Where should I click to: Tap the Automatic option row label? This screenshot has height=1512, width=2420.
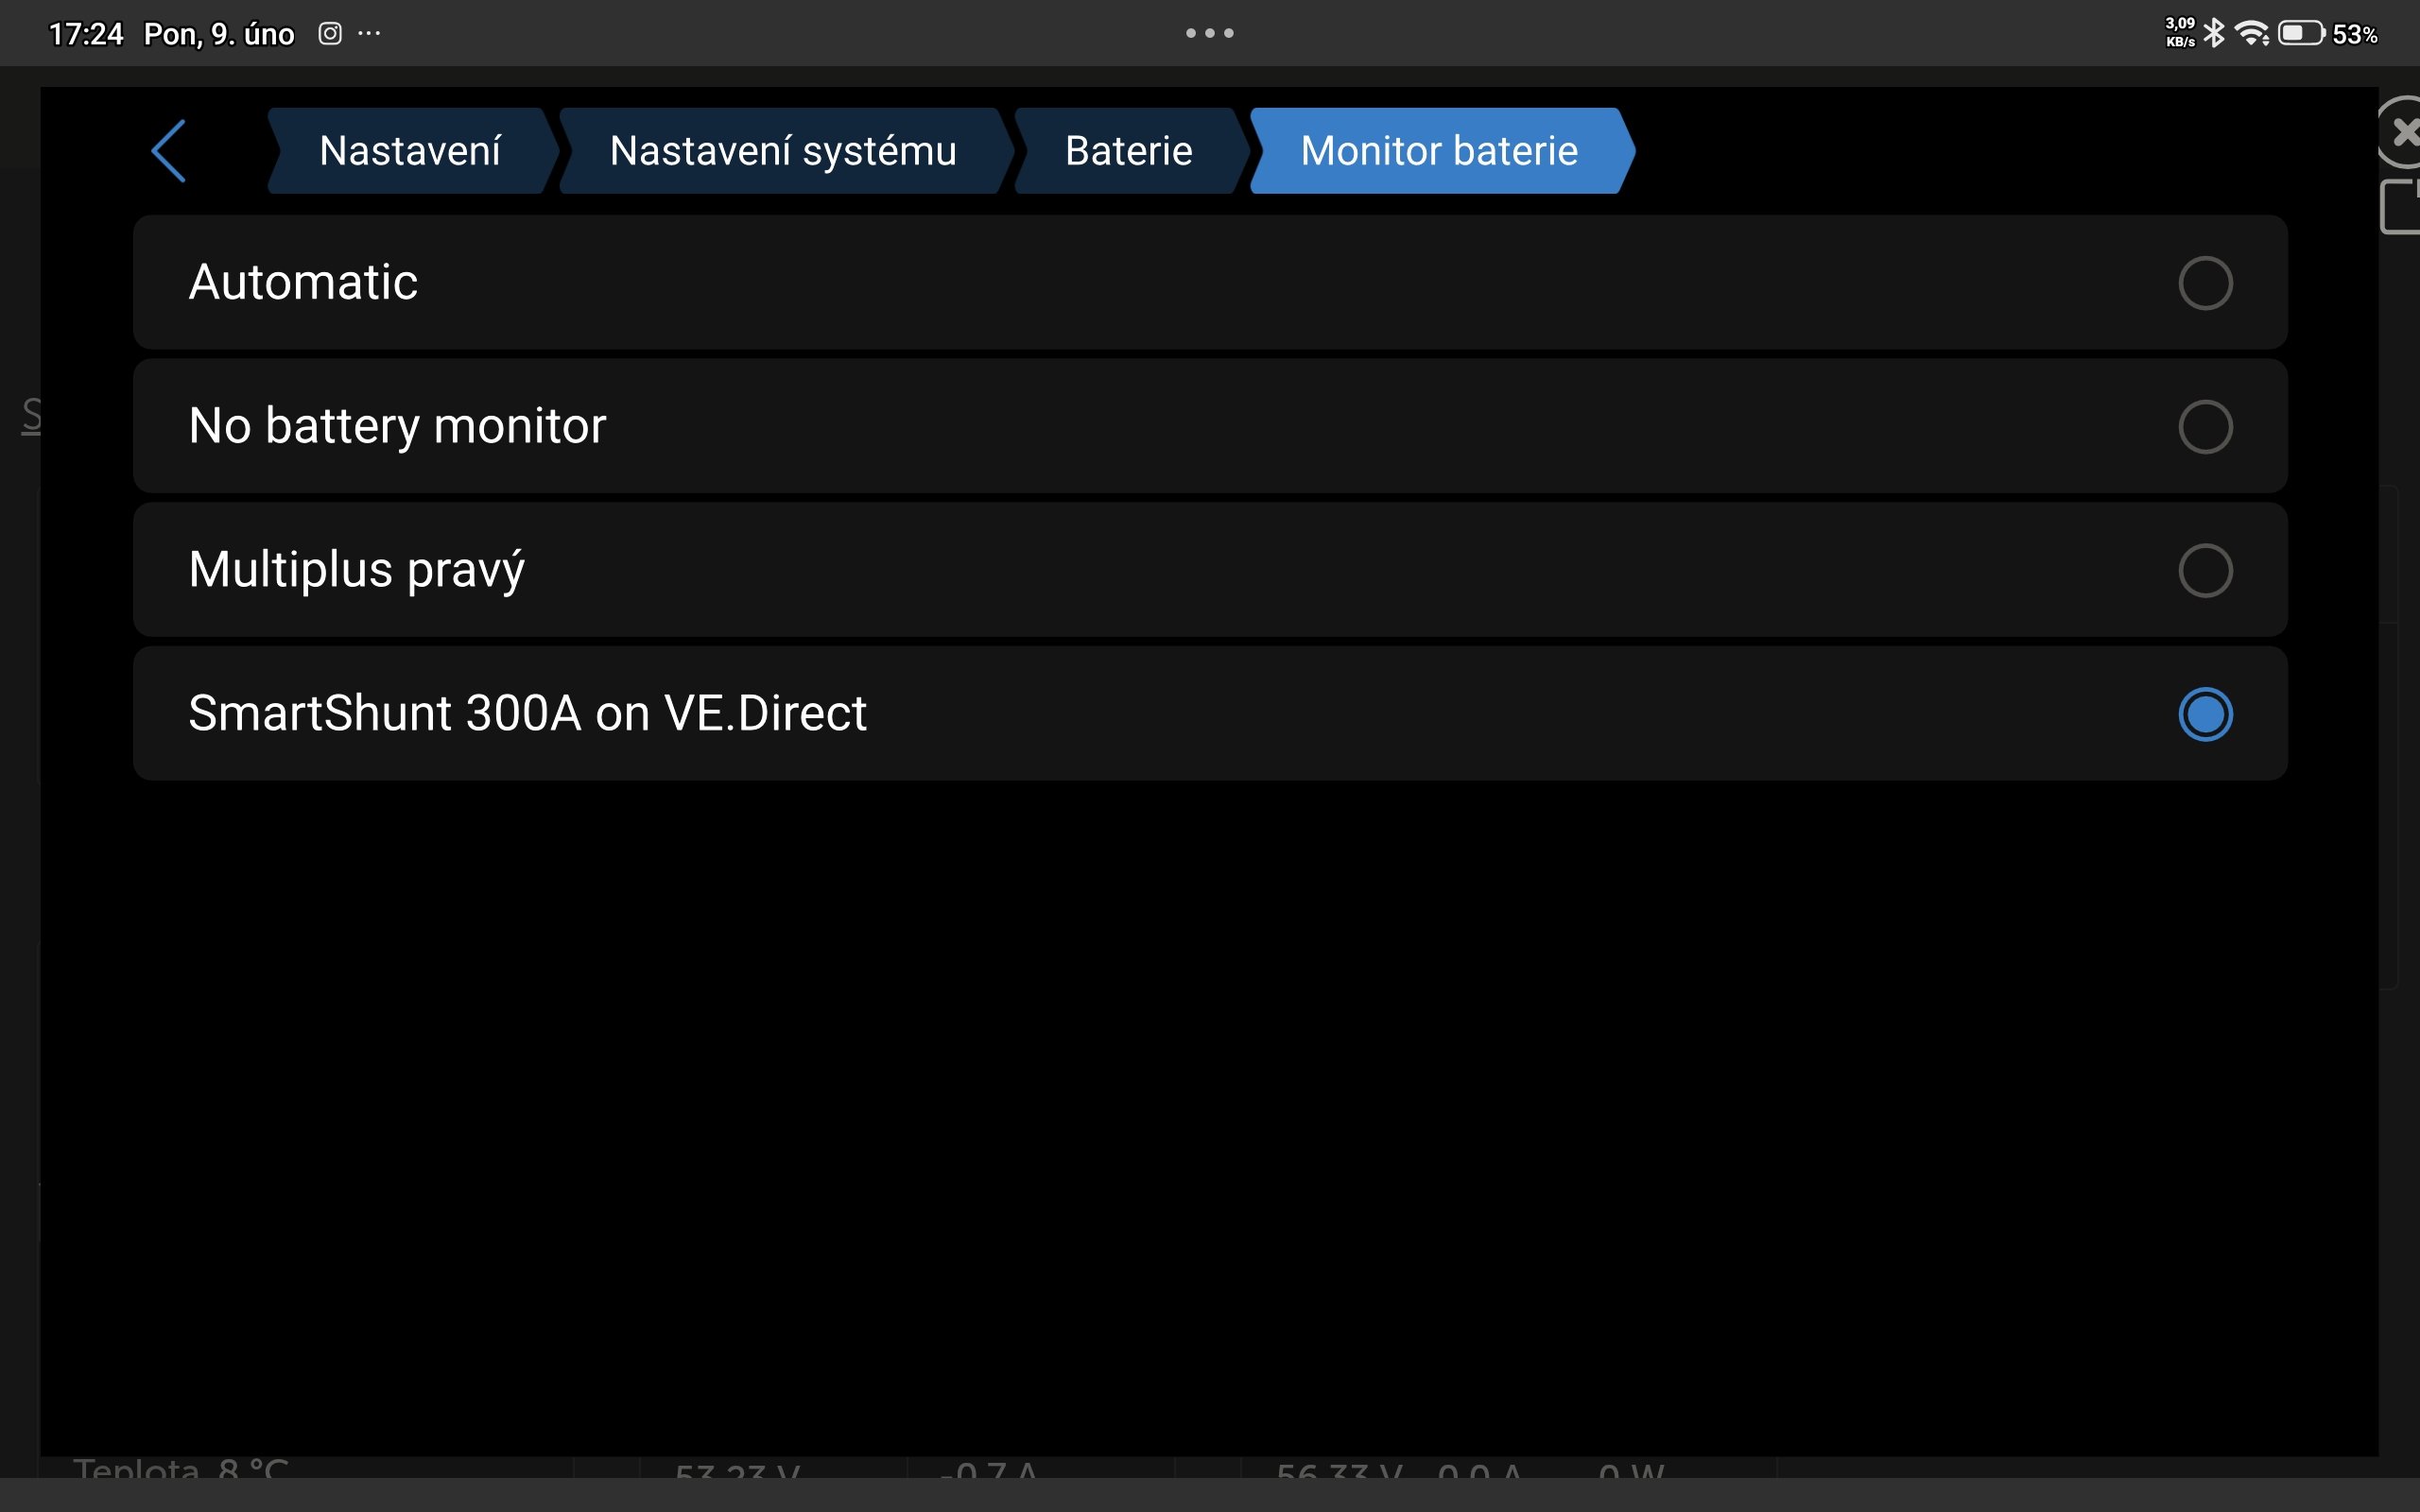[x=303, y=282]
